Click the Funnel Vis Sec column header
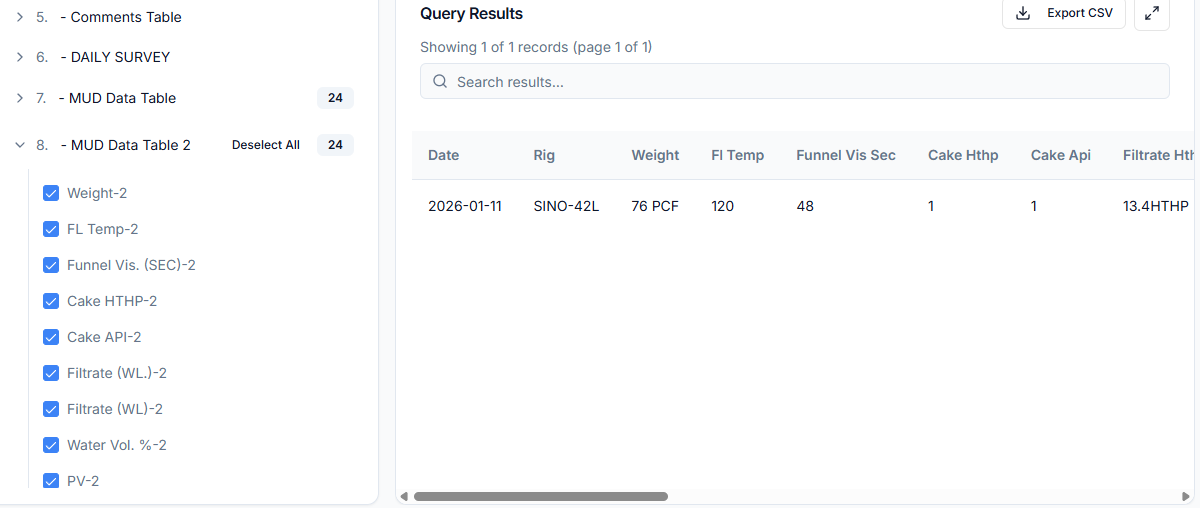 click(845, 155)
